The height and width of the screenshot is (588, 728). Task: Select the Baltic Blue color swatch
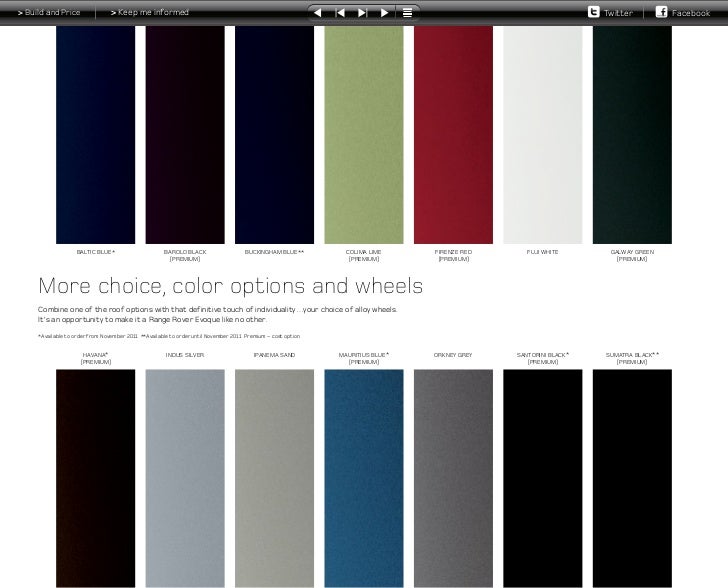click(96, 135)
